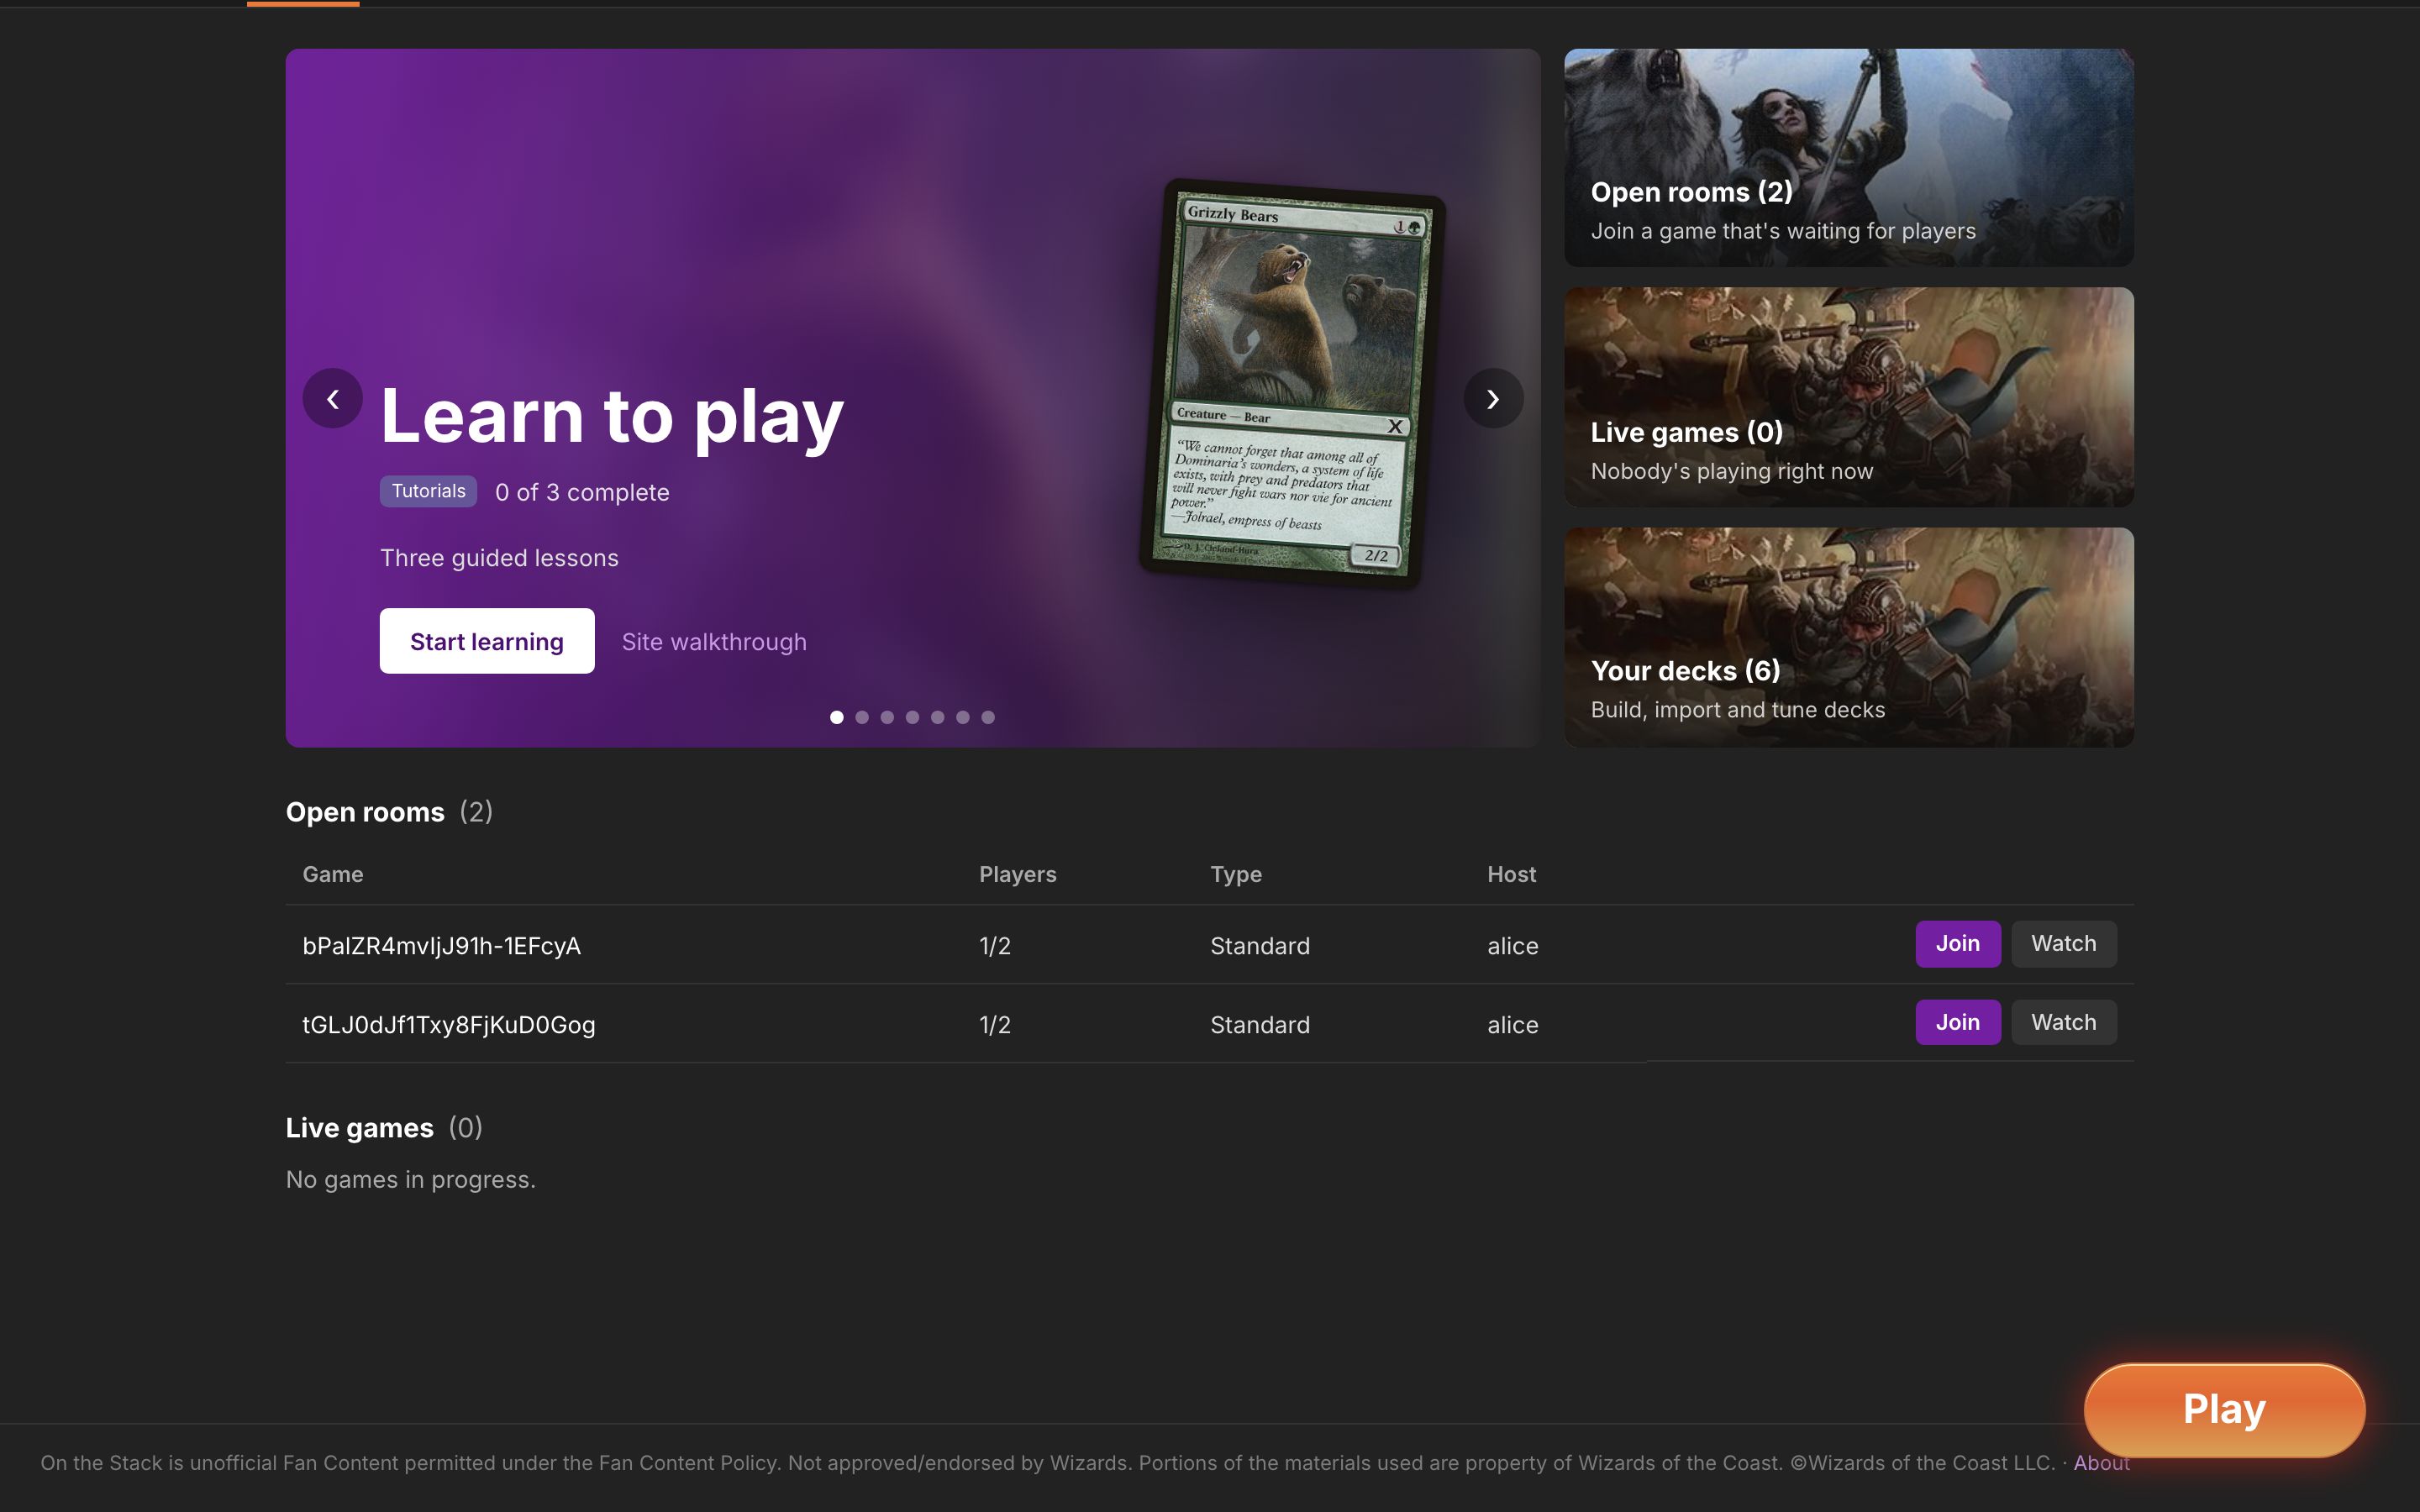The image size is (2420, 1512).
Task: Click the Start learning button
Action: click(x=487, y=641)
